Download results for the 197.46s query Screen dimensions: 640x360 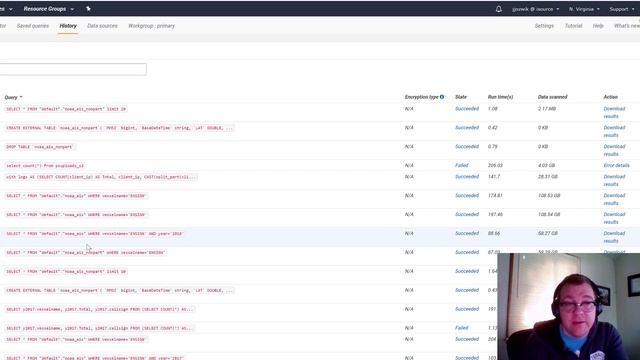click(x=614, y=218)
